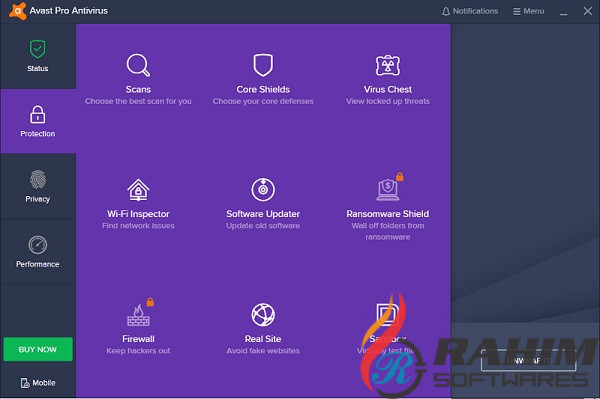The image size is (600, 399).
Task: Open the Menu text item
Action: (534, 11)
